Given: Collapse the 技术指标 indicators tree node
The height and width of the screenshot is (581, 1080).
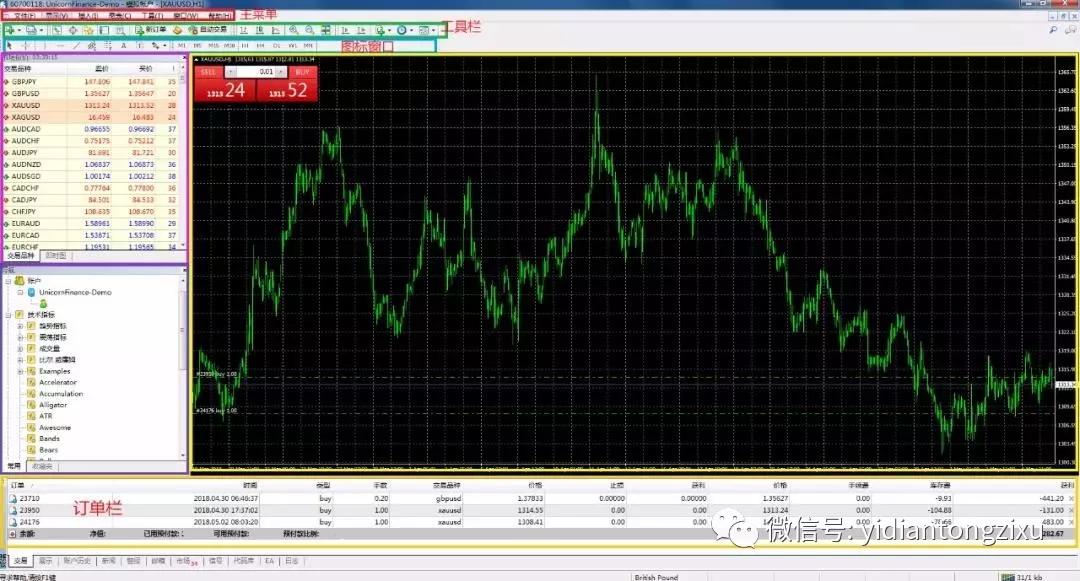Looking at the screenshot, I should pyautogui.click(x=8, y=314).
